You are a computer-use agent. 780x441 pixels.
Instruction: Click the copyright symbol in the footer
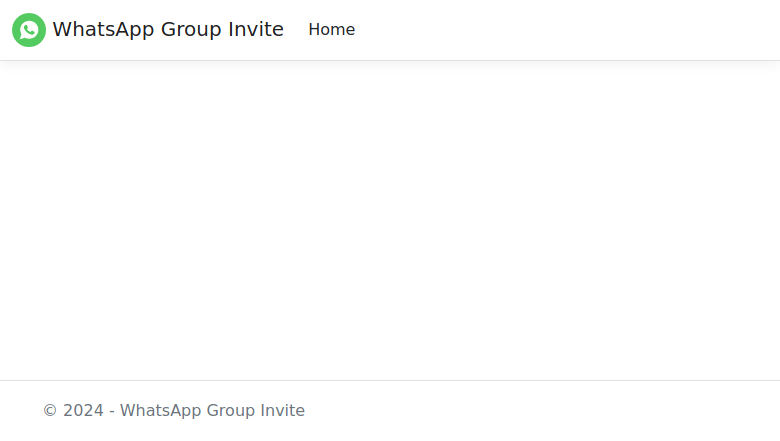tap(50, 411)
